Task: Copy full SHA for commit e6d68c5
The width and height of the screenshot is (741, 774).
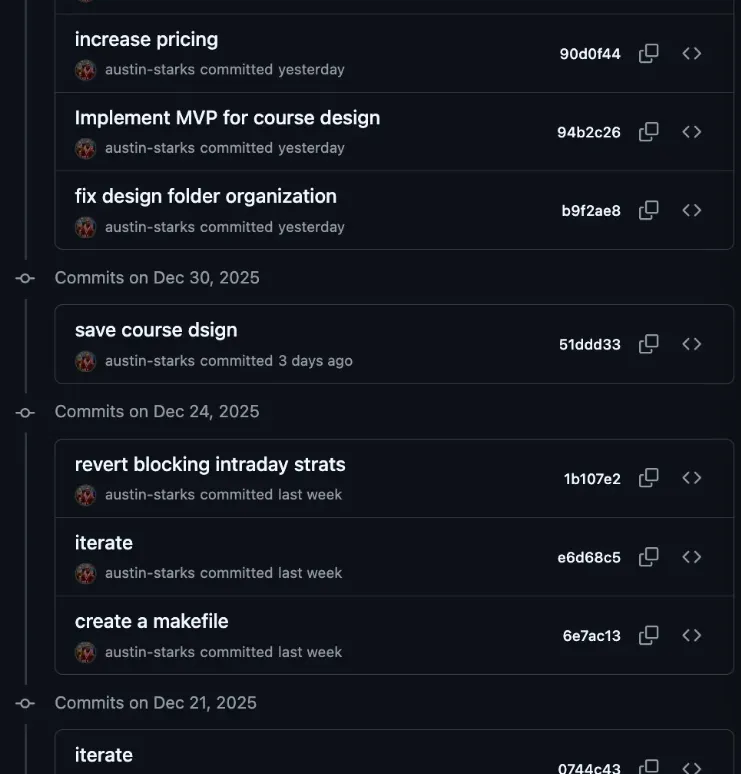Action: point(649,557)
